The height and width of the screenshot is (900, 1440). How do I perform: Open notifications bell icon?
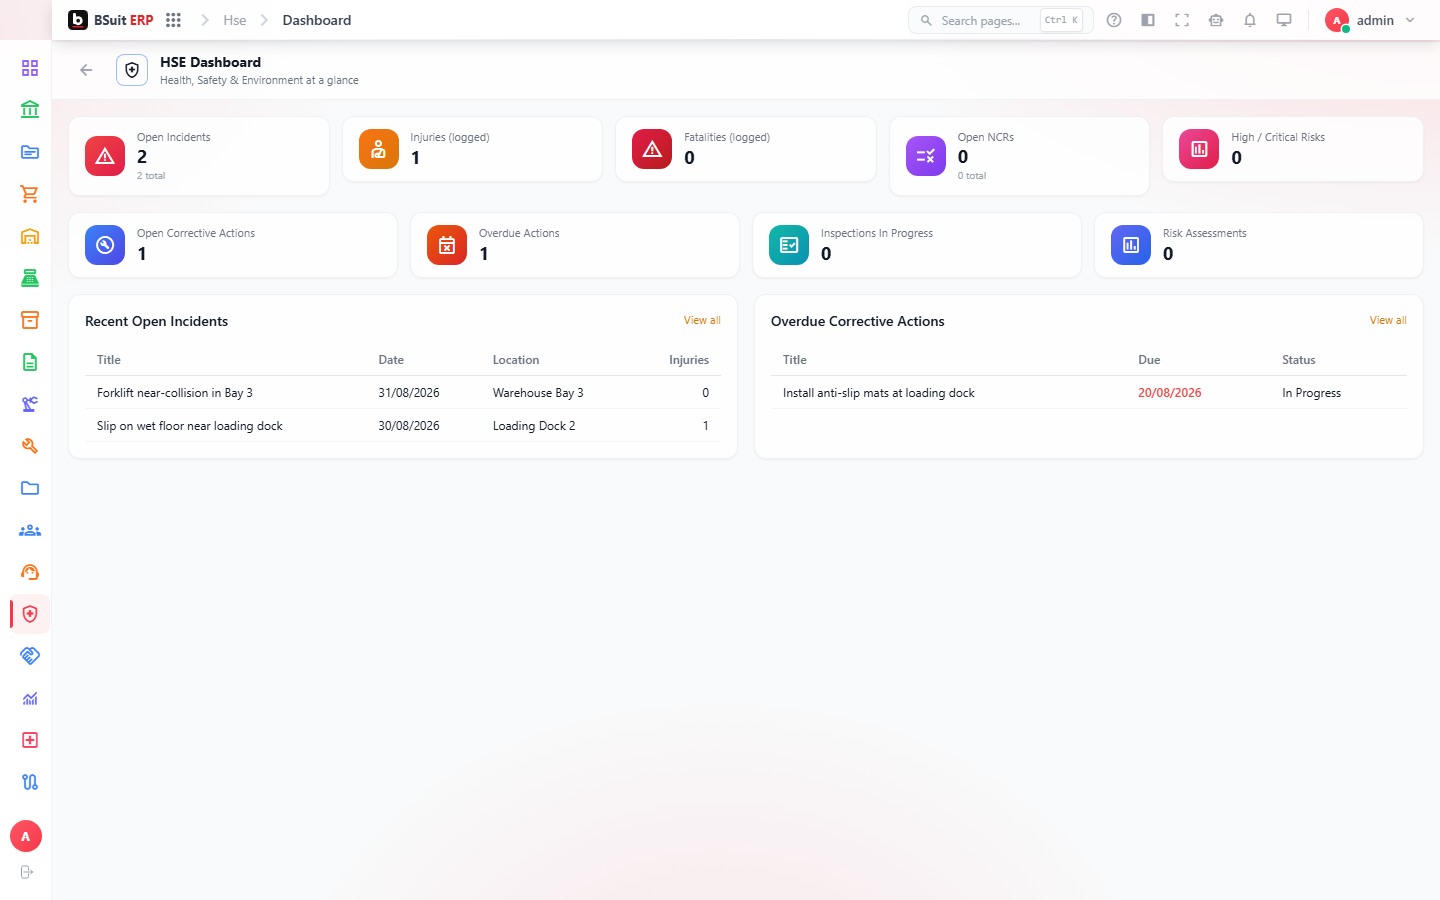click(1250, 20)
